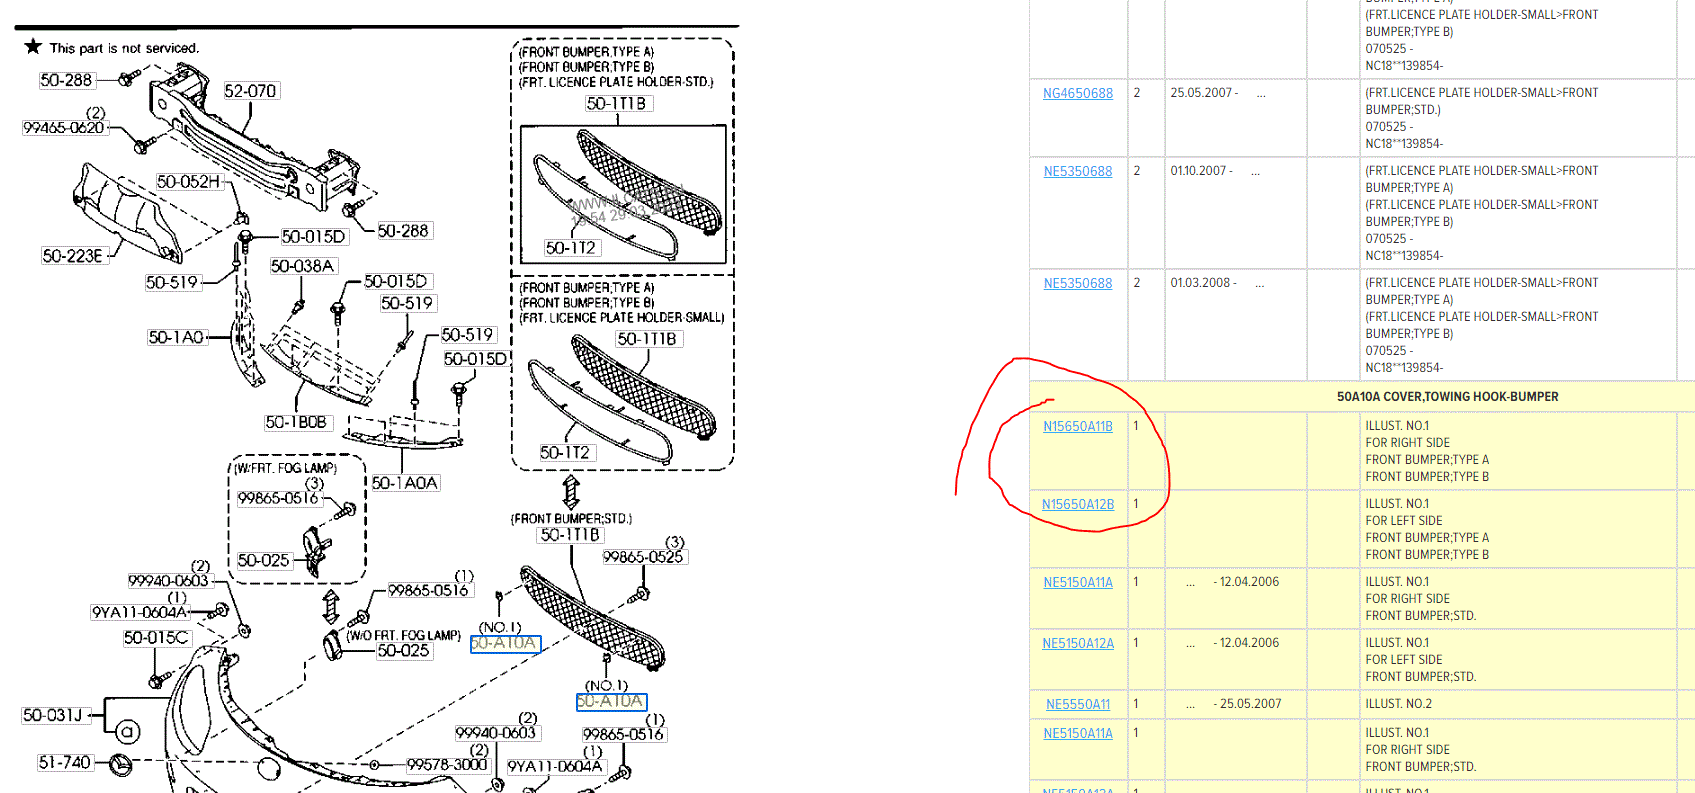This screenshot has width=1695, height=793.
Task: Select the 52-070 label in diagram
Action: pyautogui.click(x=250, y=91)
